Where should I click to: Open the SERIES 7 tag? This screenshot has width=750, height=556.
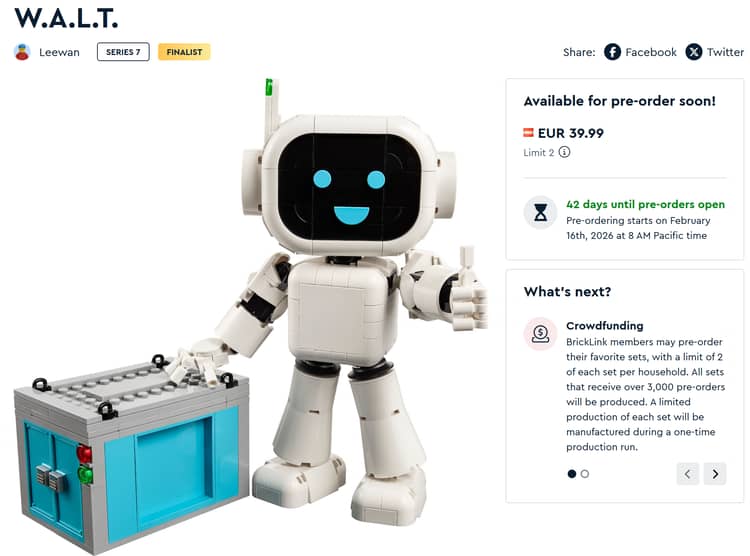click(123, 52)
